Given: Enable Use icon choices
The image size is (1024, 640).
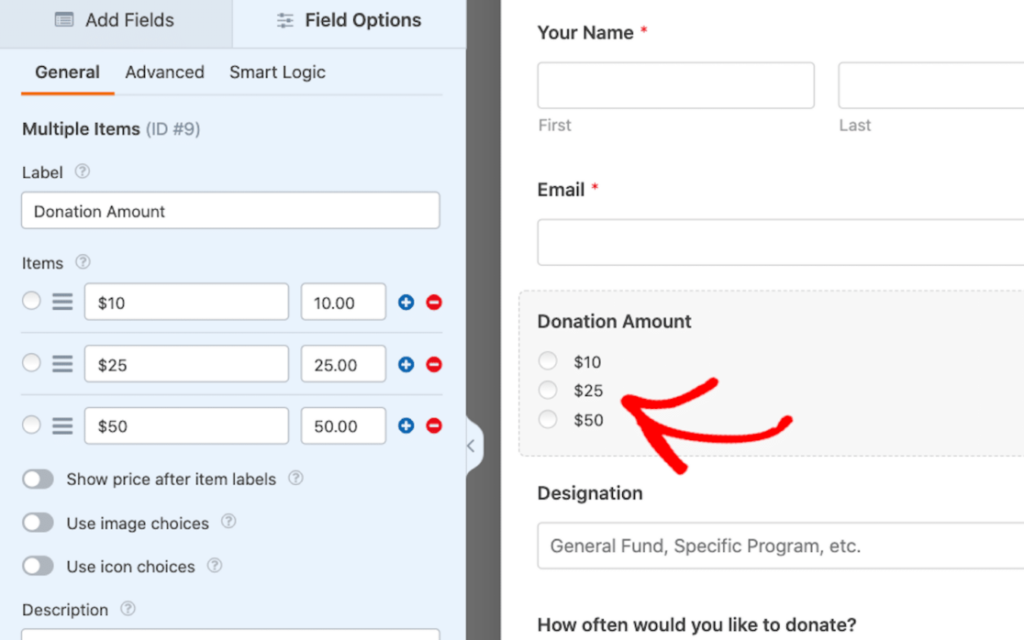Looking at the screenshot, I should click(37, 566).
